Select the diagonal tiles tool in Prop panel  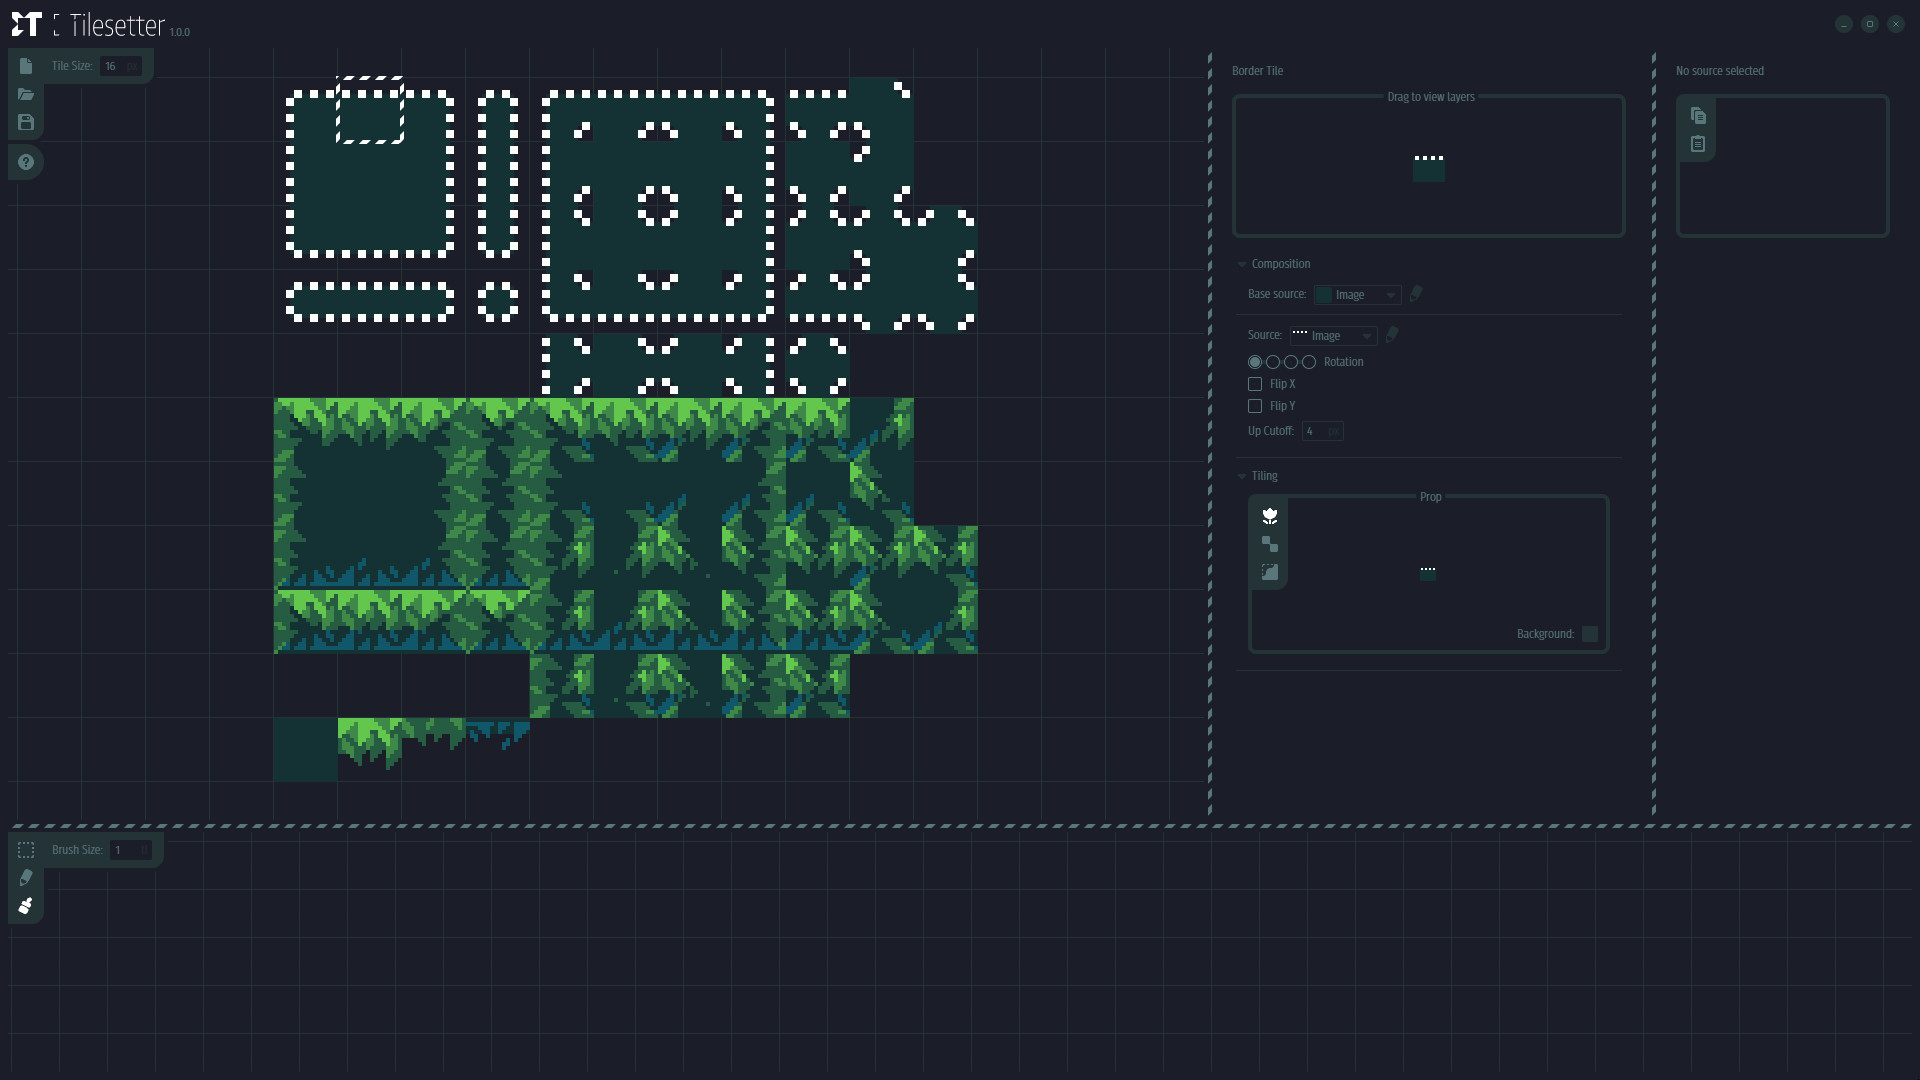[1270, 543]
